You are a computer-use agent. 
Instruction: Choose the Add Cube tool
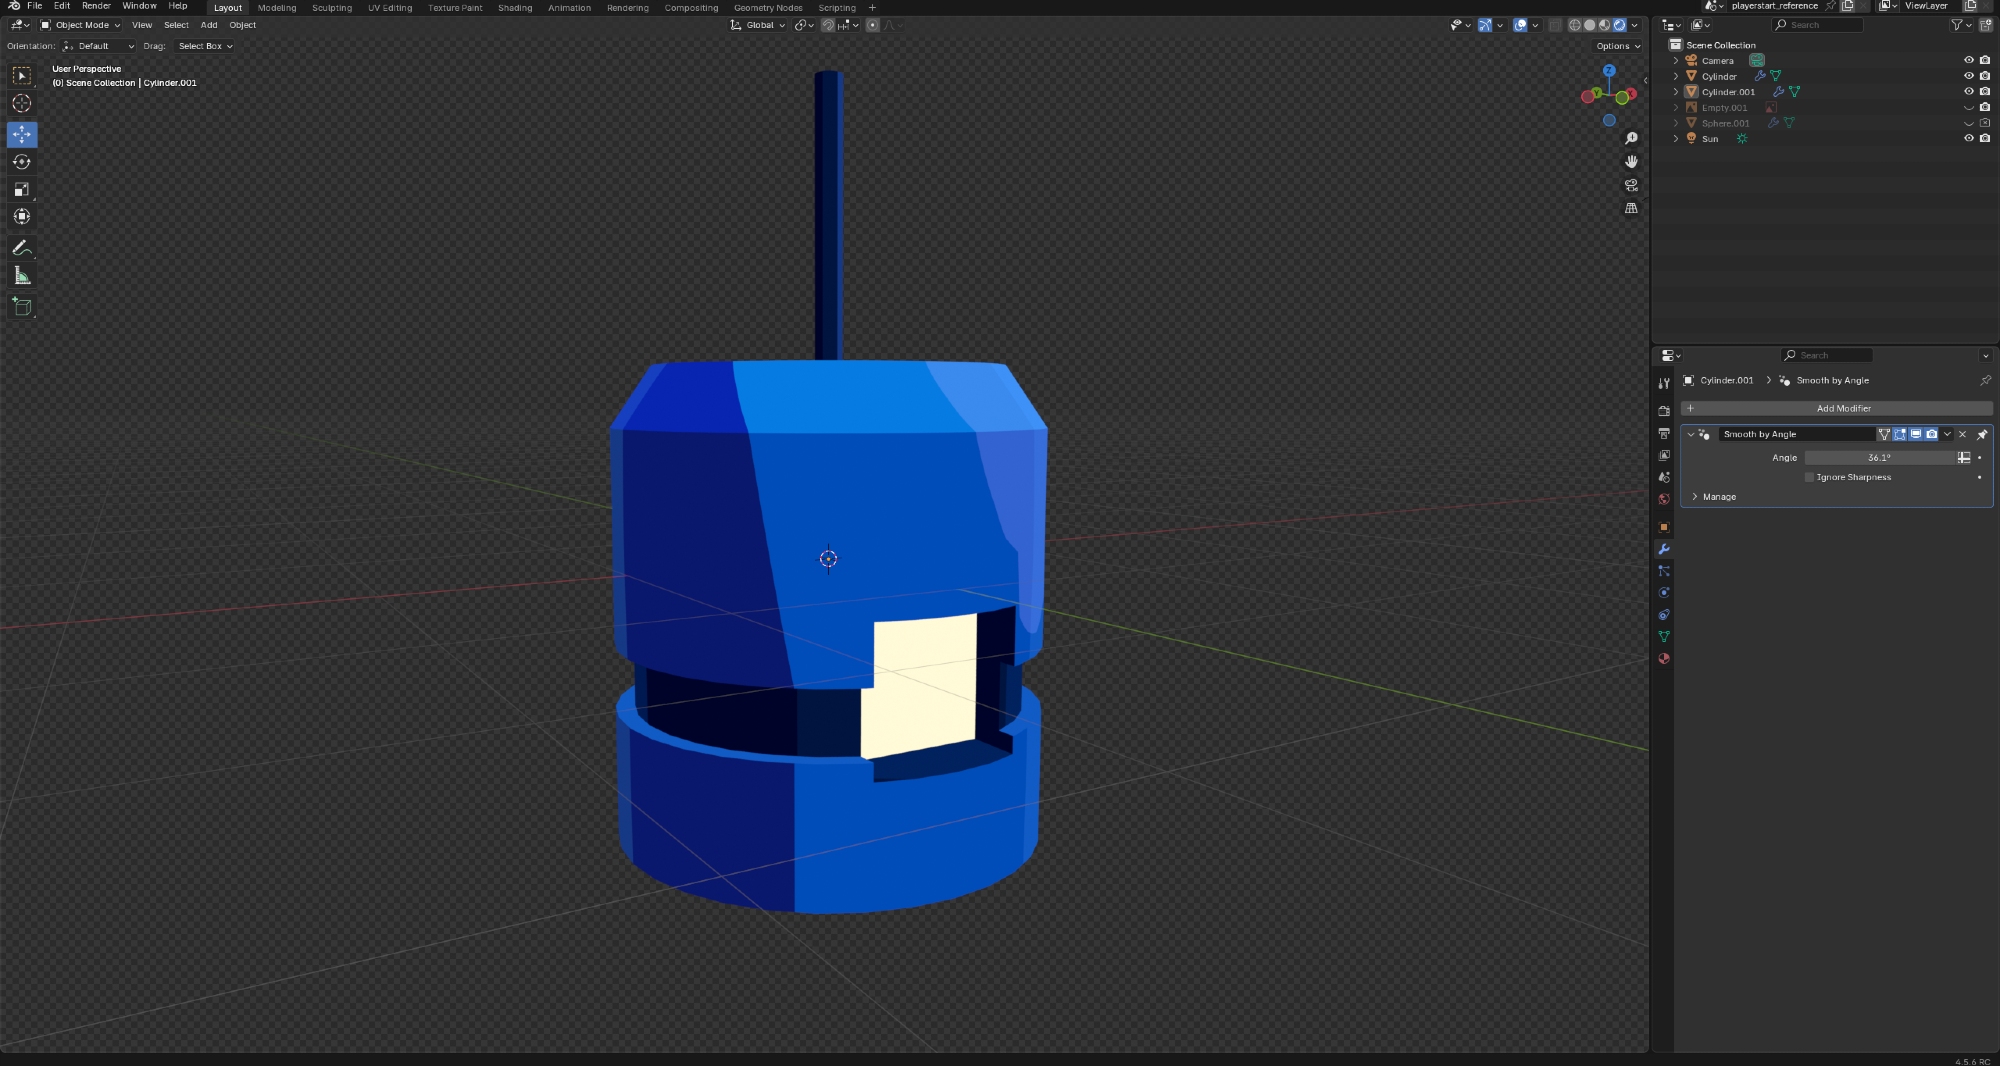pyautogui.click(x=22, y=307)
